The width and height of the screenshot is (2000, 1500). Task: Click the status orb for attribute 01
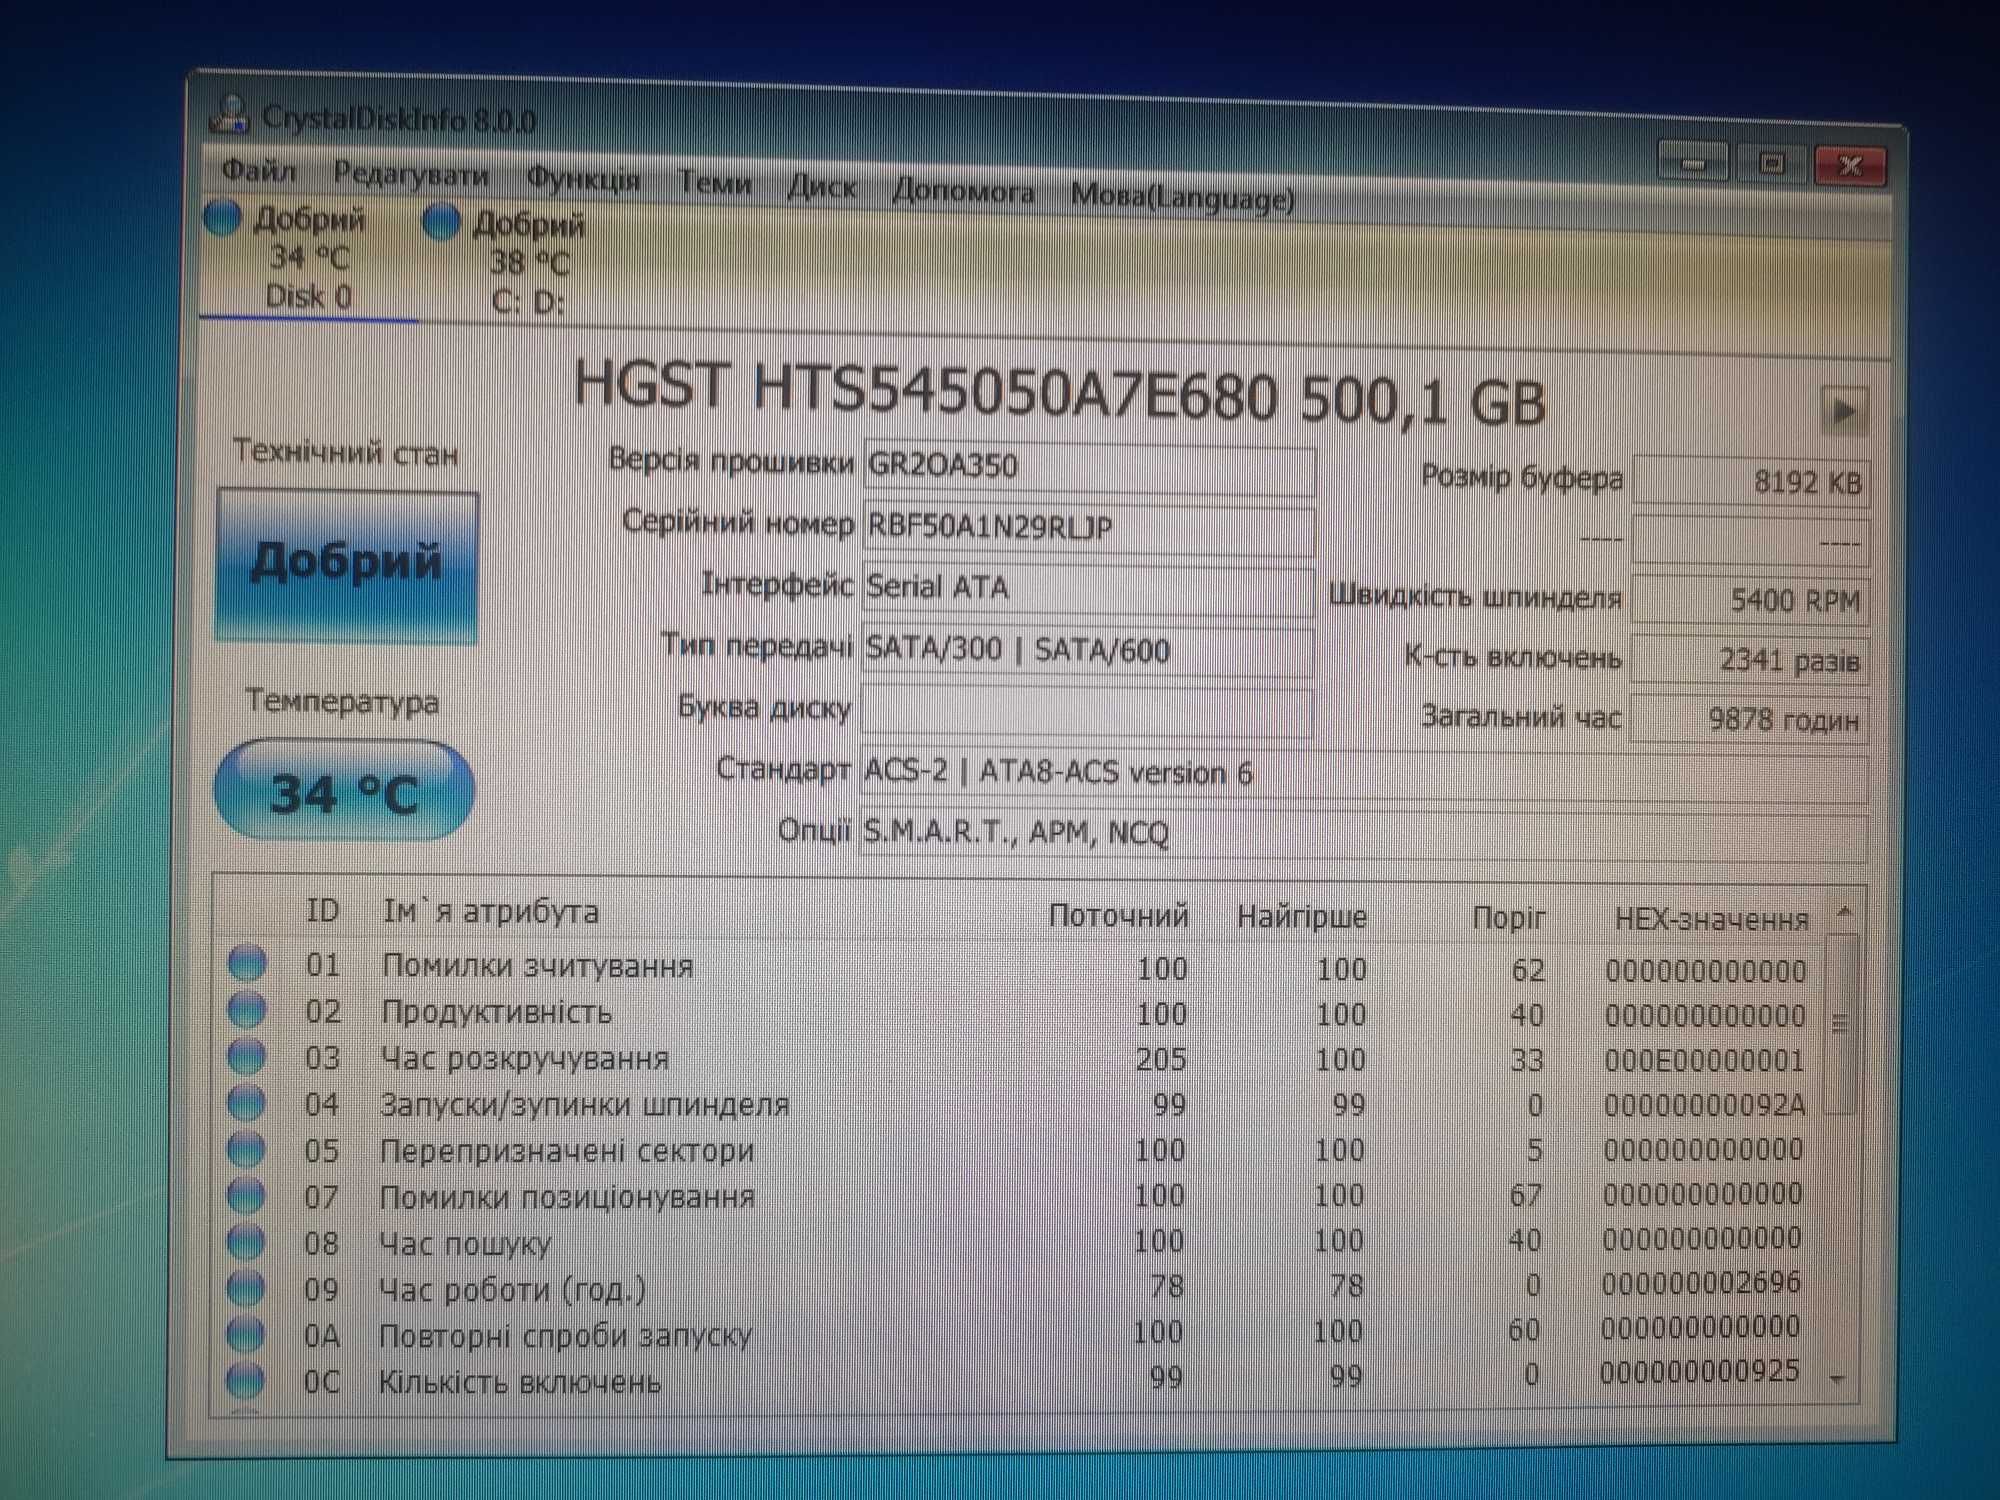coord(247,963)
